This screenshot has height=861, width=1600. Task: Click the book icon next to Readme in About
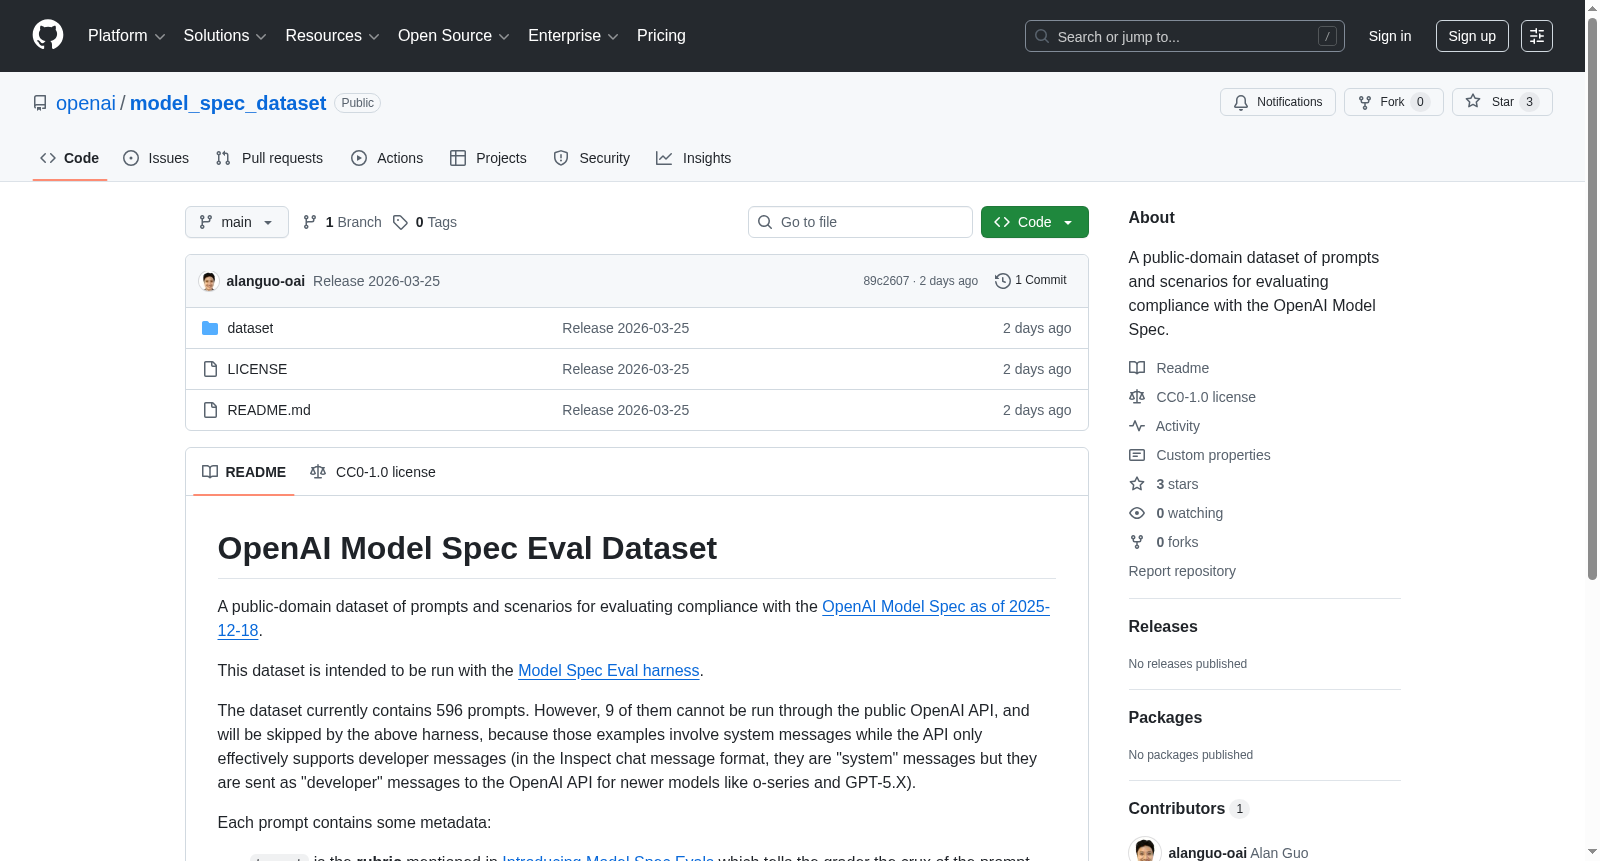1137,368
